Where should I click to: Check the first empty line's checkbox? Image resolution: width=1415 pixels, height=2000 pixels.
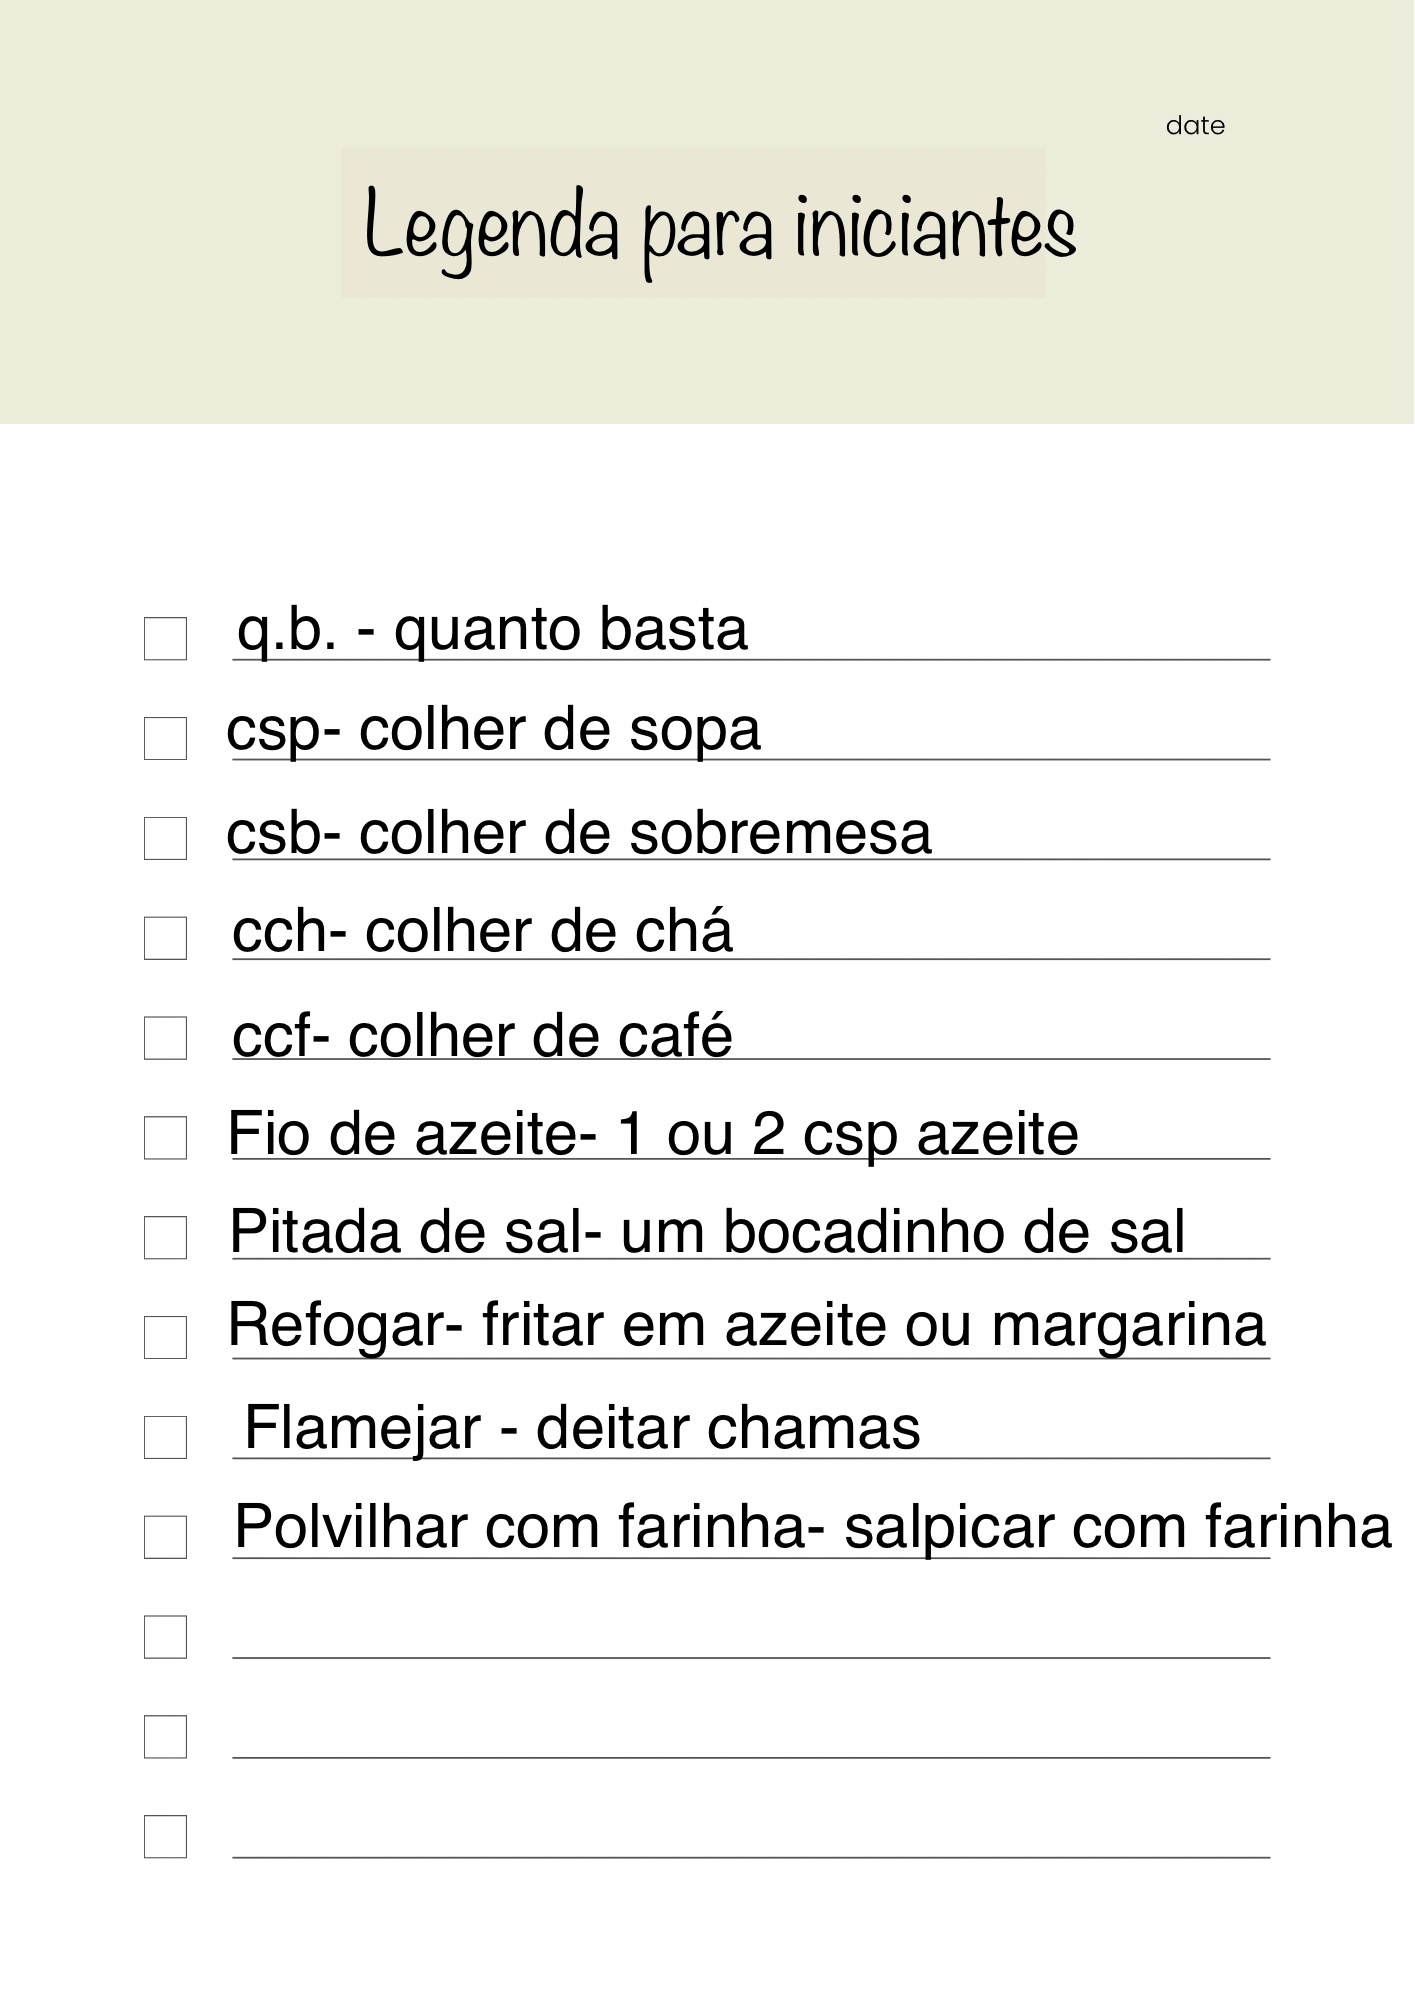pyautogui.click(x=165, y=1637)
